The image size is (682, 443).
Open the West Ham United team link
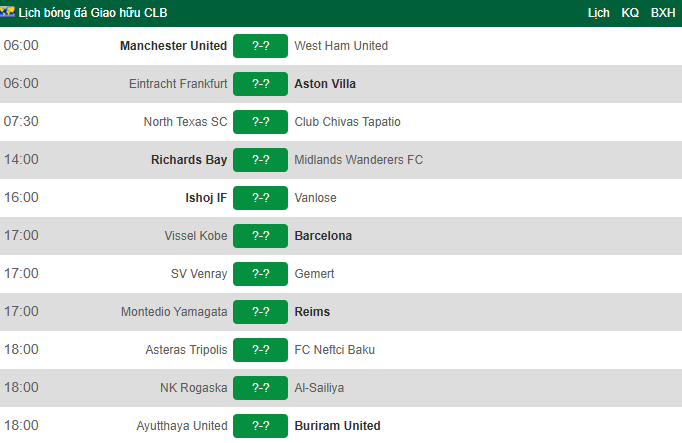pos(341,46)
